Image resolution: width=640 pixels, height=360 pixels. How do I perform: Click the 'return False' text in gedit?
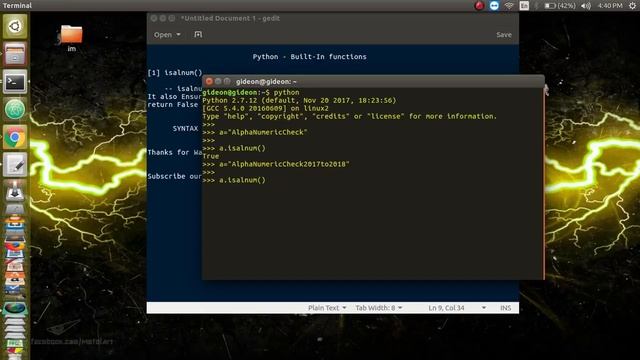point(173,104)
